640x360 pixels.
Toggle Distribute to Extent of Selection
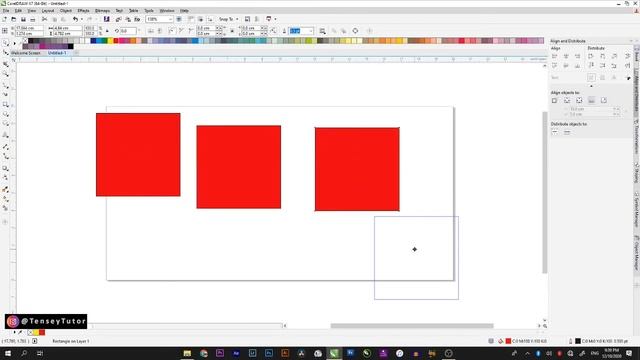(x=555, y=132)
